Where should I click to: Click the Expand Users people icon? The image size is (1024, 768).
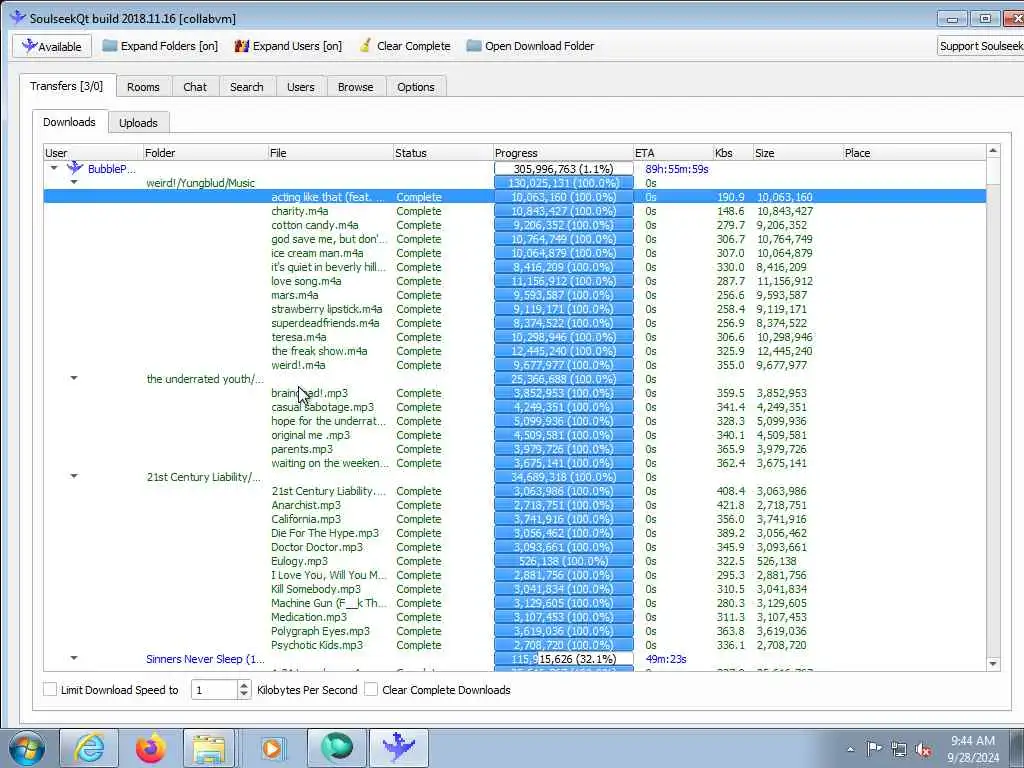click(x=242, y=46)
